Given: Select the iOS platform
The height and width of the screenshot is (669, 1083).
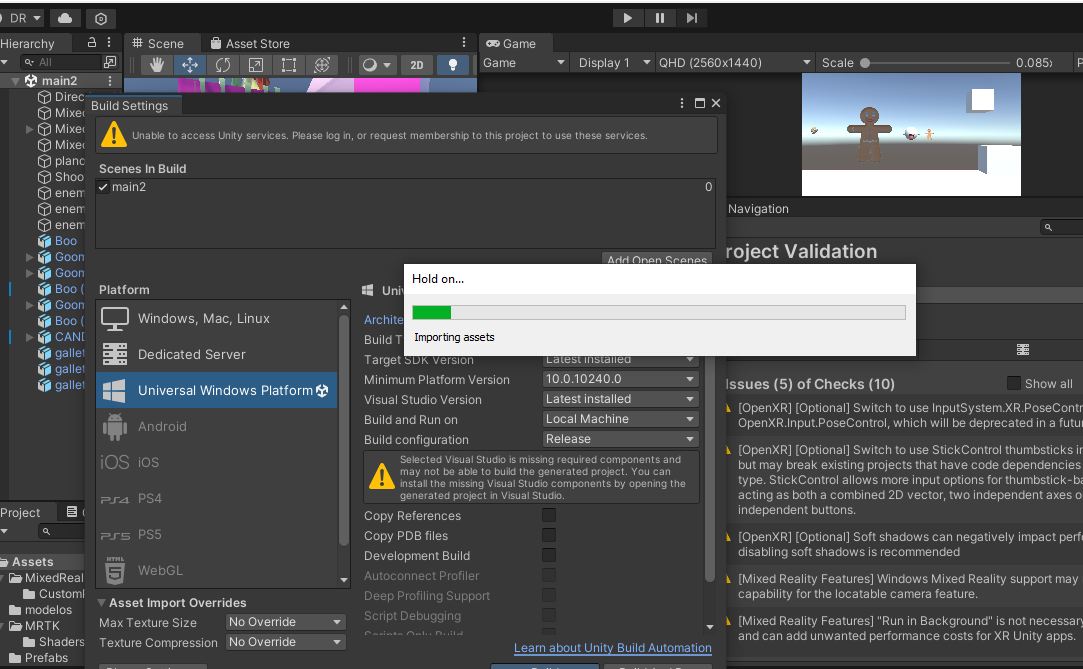Looking at the screenshot, I should 217,462.
